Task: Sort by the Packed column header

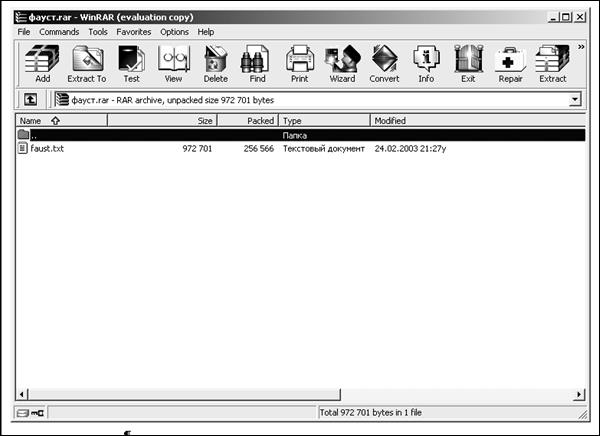Action: pyautogui.click(x=248, y=121)
